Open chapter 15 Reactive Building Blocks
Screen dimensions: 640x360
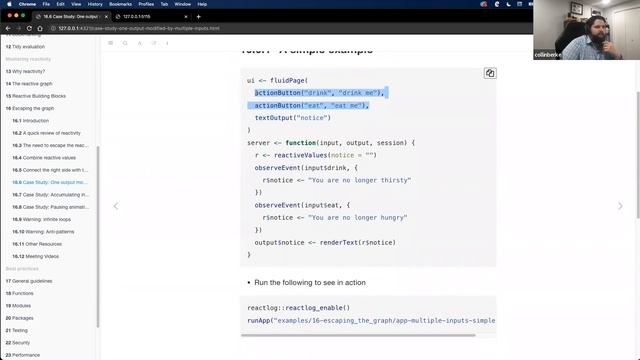(x=36, y=96)
